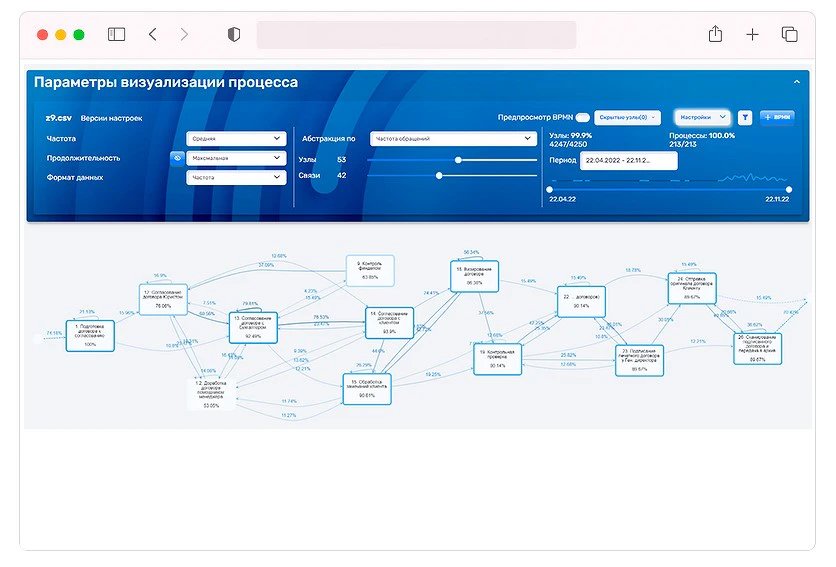Collapse the parameters panel with chevron
836x567 pixels.
click(797, 82)
